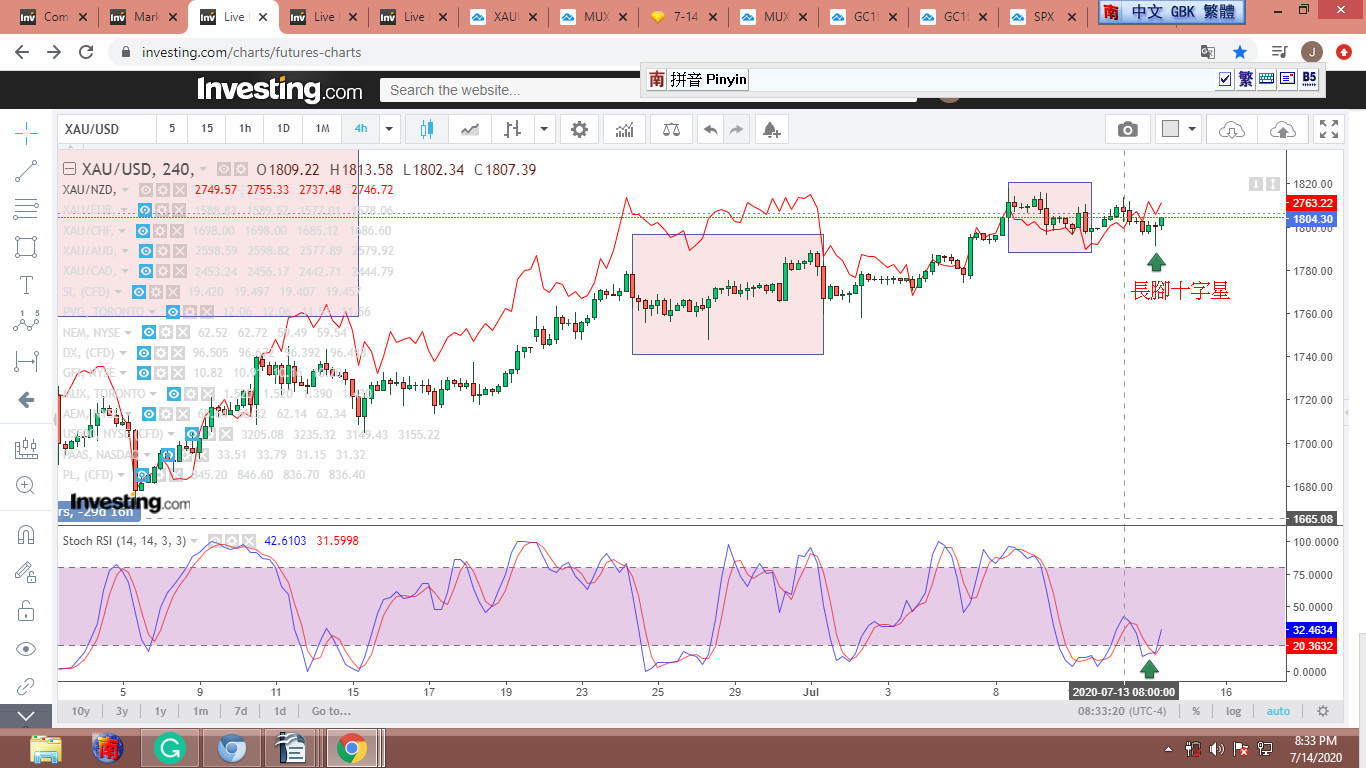Image resolution: width=1366 pixels, height=768 pixels.
Task: Expand the time interval dropdown arrow
Action: coord(390,129)
